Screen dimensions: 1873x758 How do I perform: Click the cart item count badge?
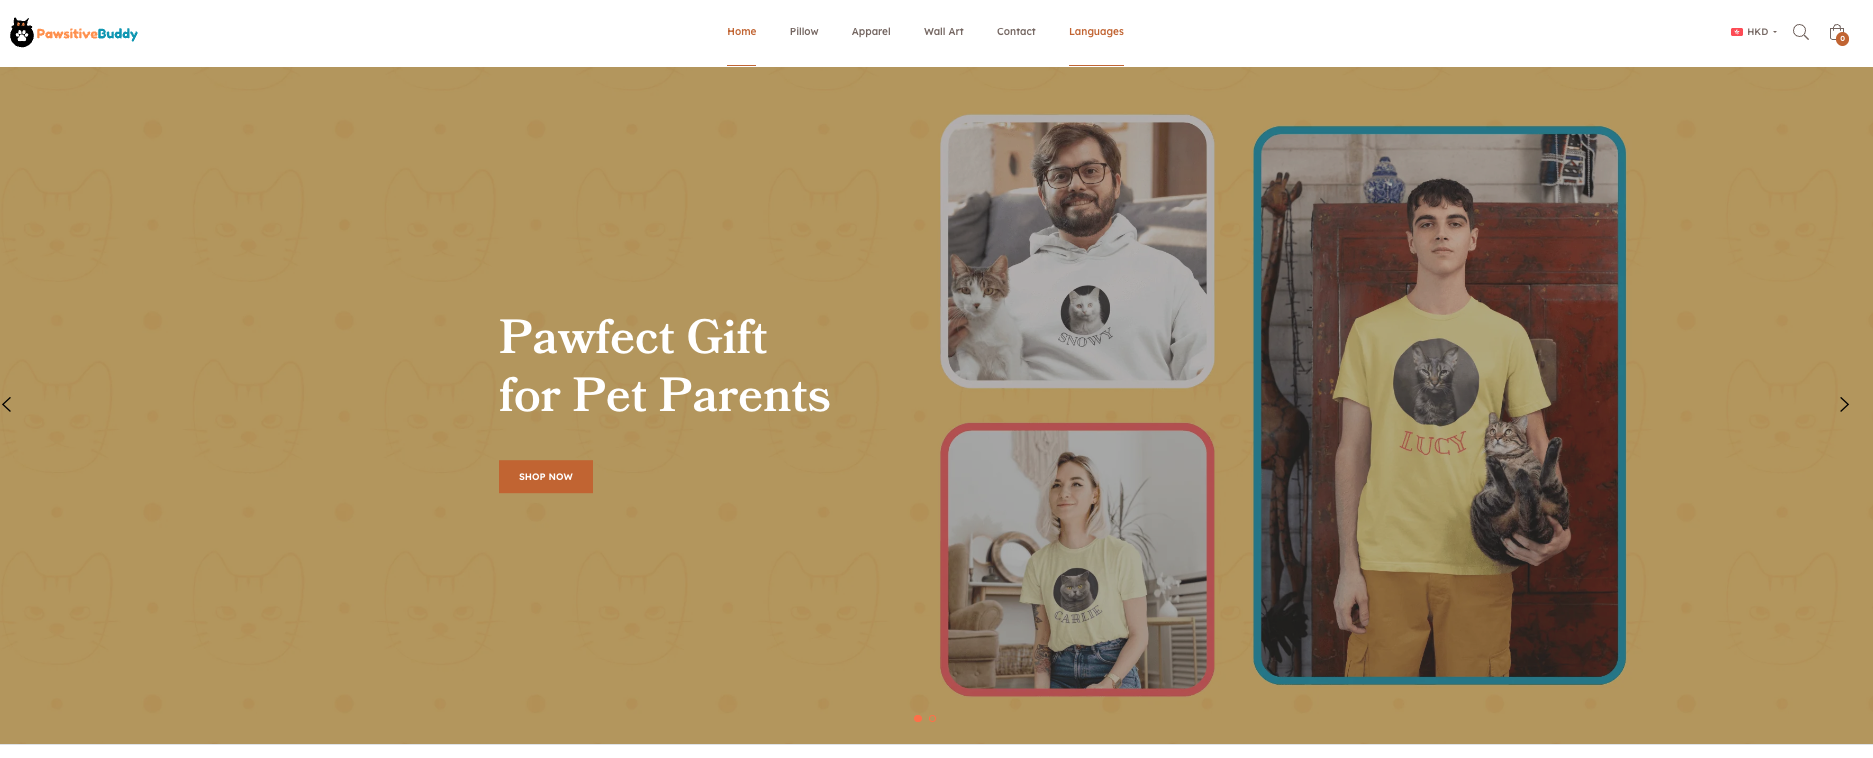tap(1842, 39)
